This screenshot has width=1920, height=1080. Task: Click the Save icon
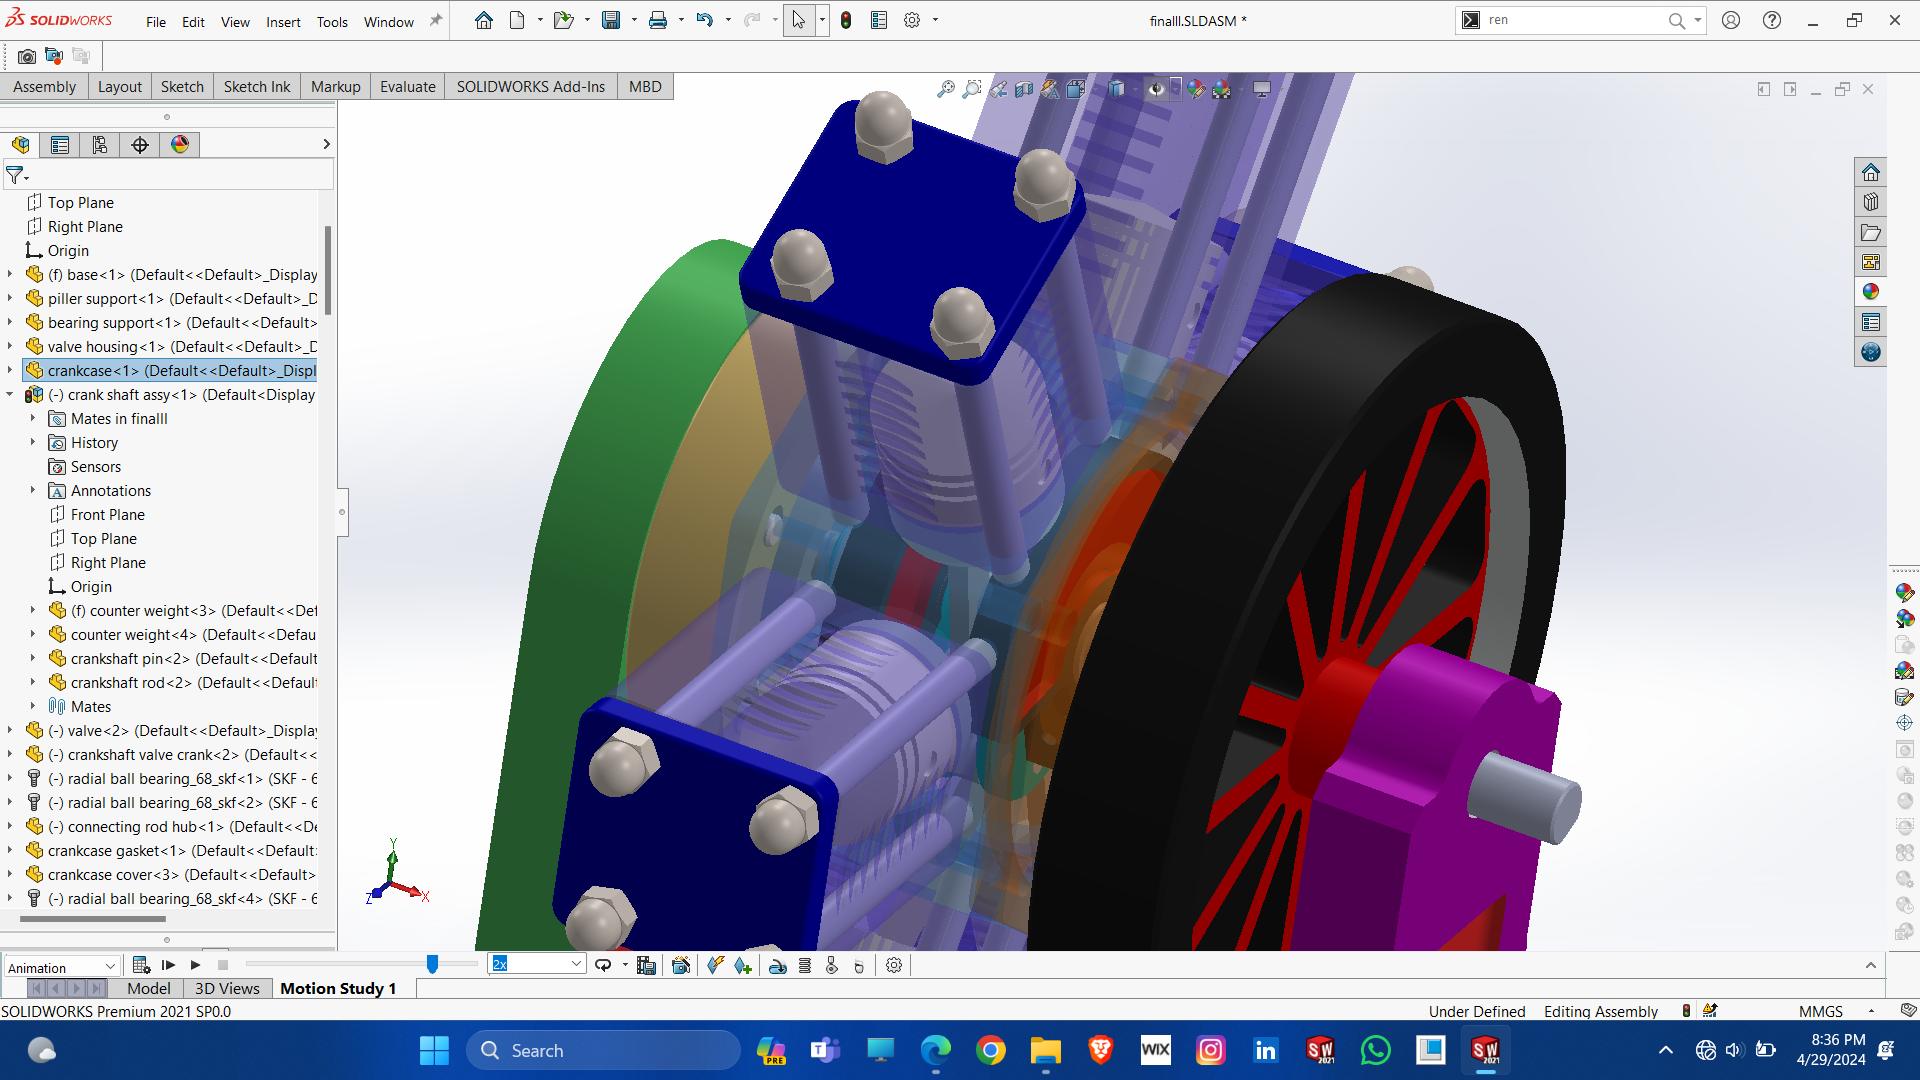pos(611,20)
